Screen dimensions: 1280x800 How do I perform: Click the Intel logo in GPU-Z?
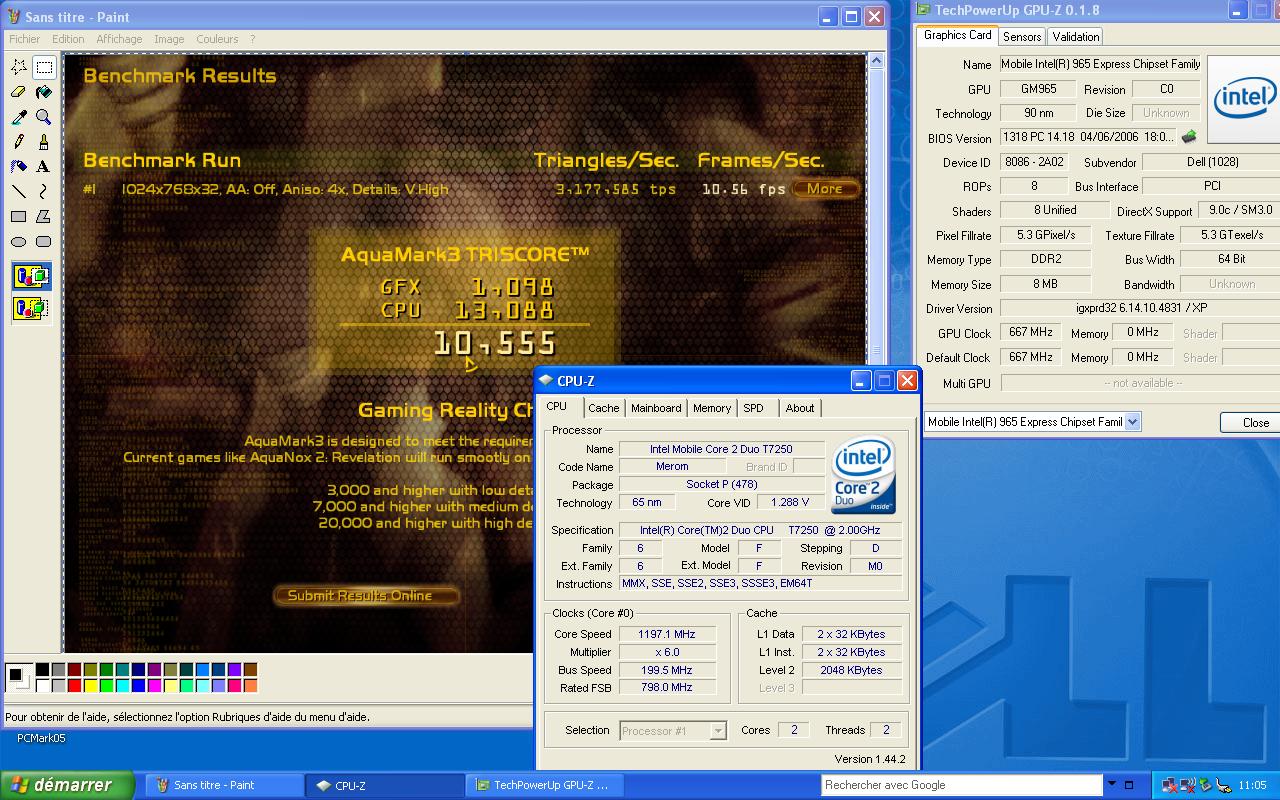1243,99
